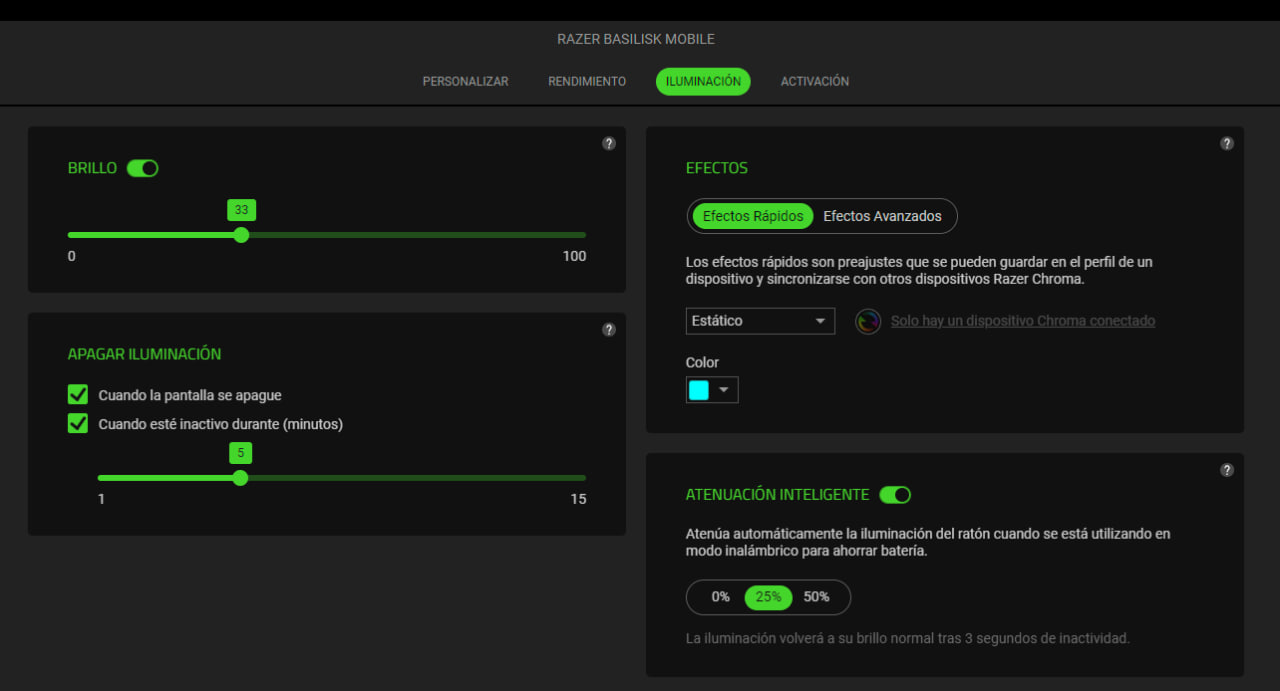Click the minutes value tooltip '5'

coord(240,453)
